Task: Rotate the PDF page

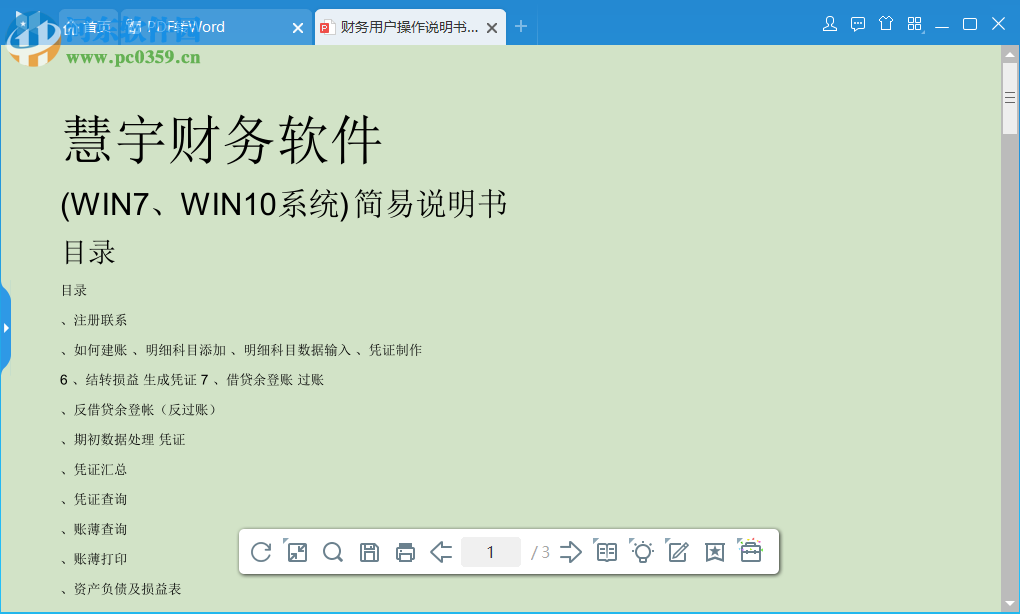Action: coord(261,551)
